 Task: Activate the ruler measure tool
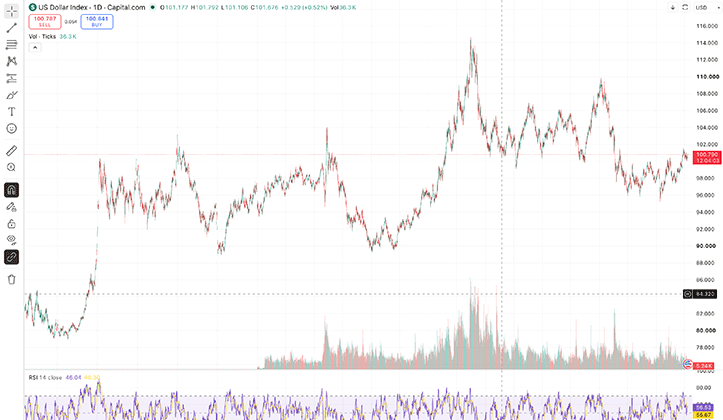pyautogui.click(x=12, y=151)
